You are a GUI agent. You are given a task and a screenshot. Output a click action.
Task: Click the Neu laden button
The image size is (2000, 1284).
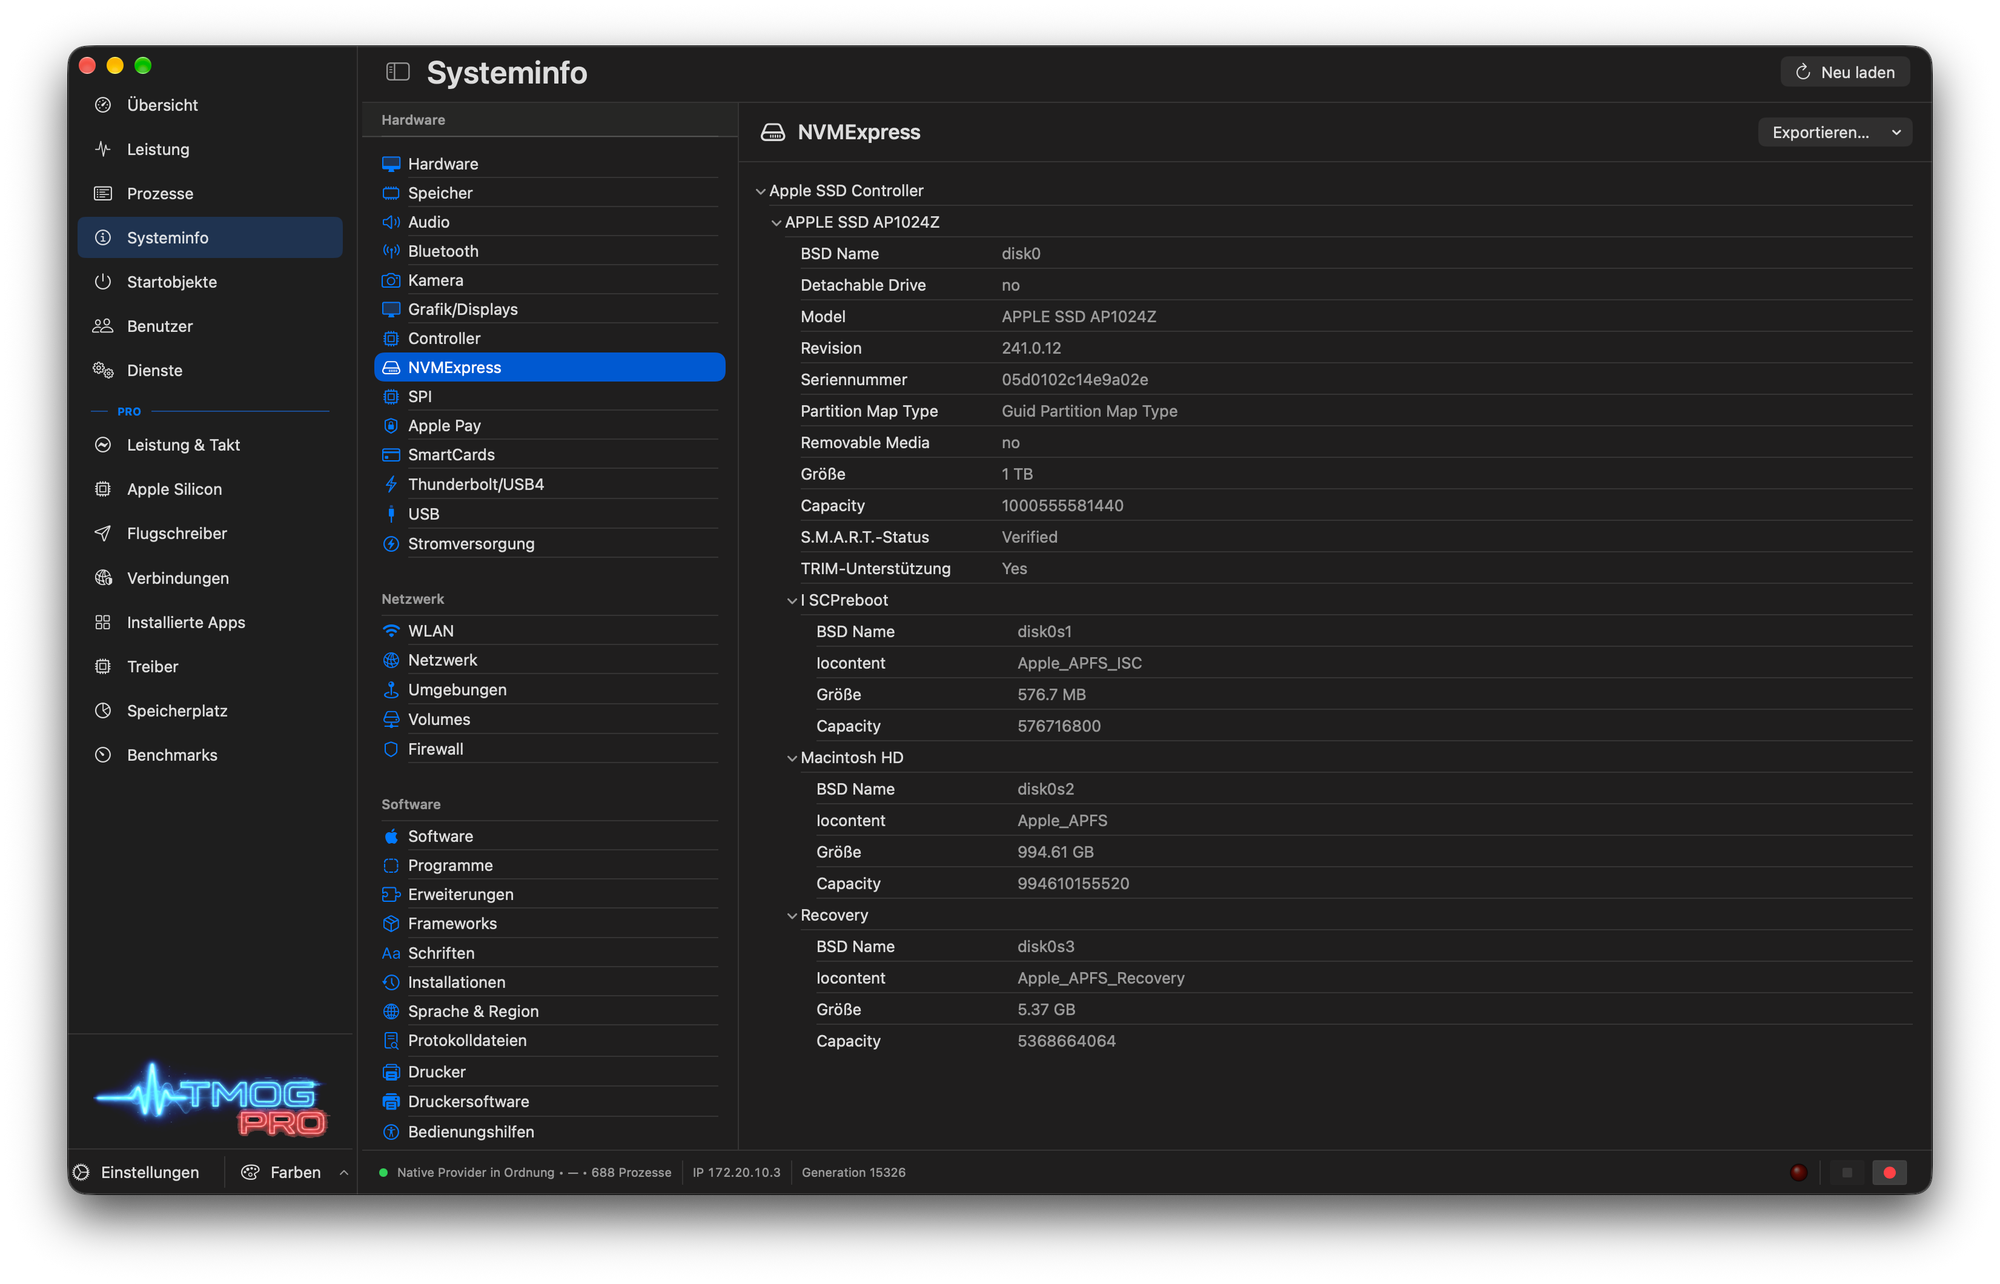point(1845,72)
